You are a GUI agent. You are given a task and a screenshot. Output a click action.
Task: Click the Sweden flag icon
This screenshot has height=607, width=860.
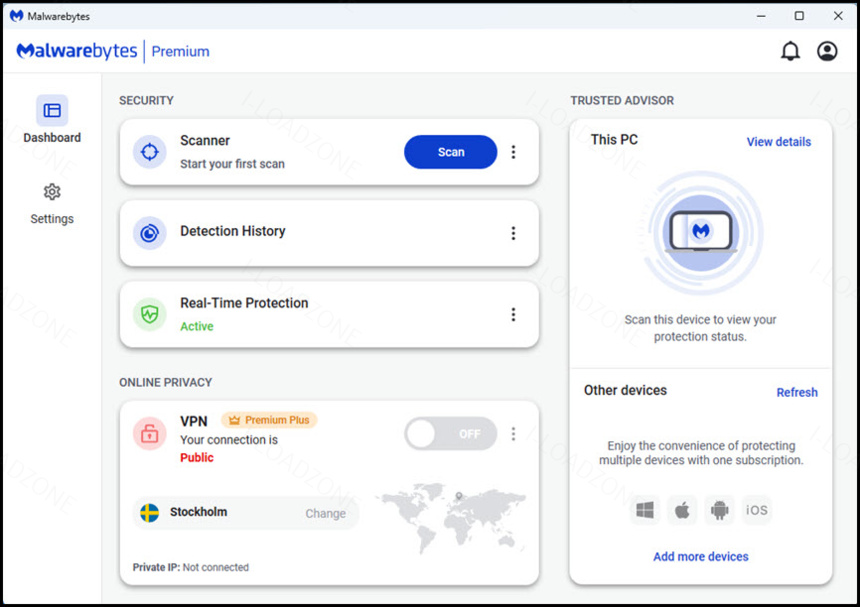[149, 513]
